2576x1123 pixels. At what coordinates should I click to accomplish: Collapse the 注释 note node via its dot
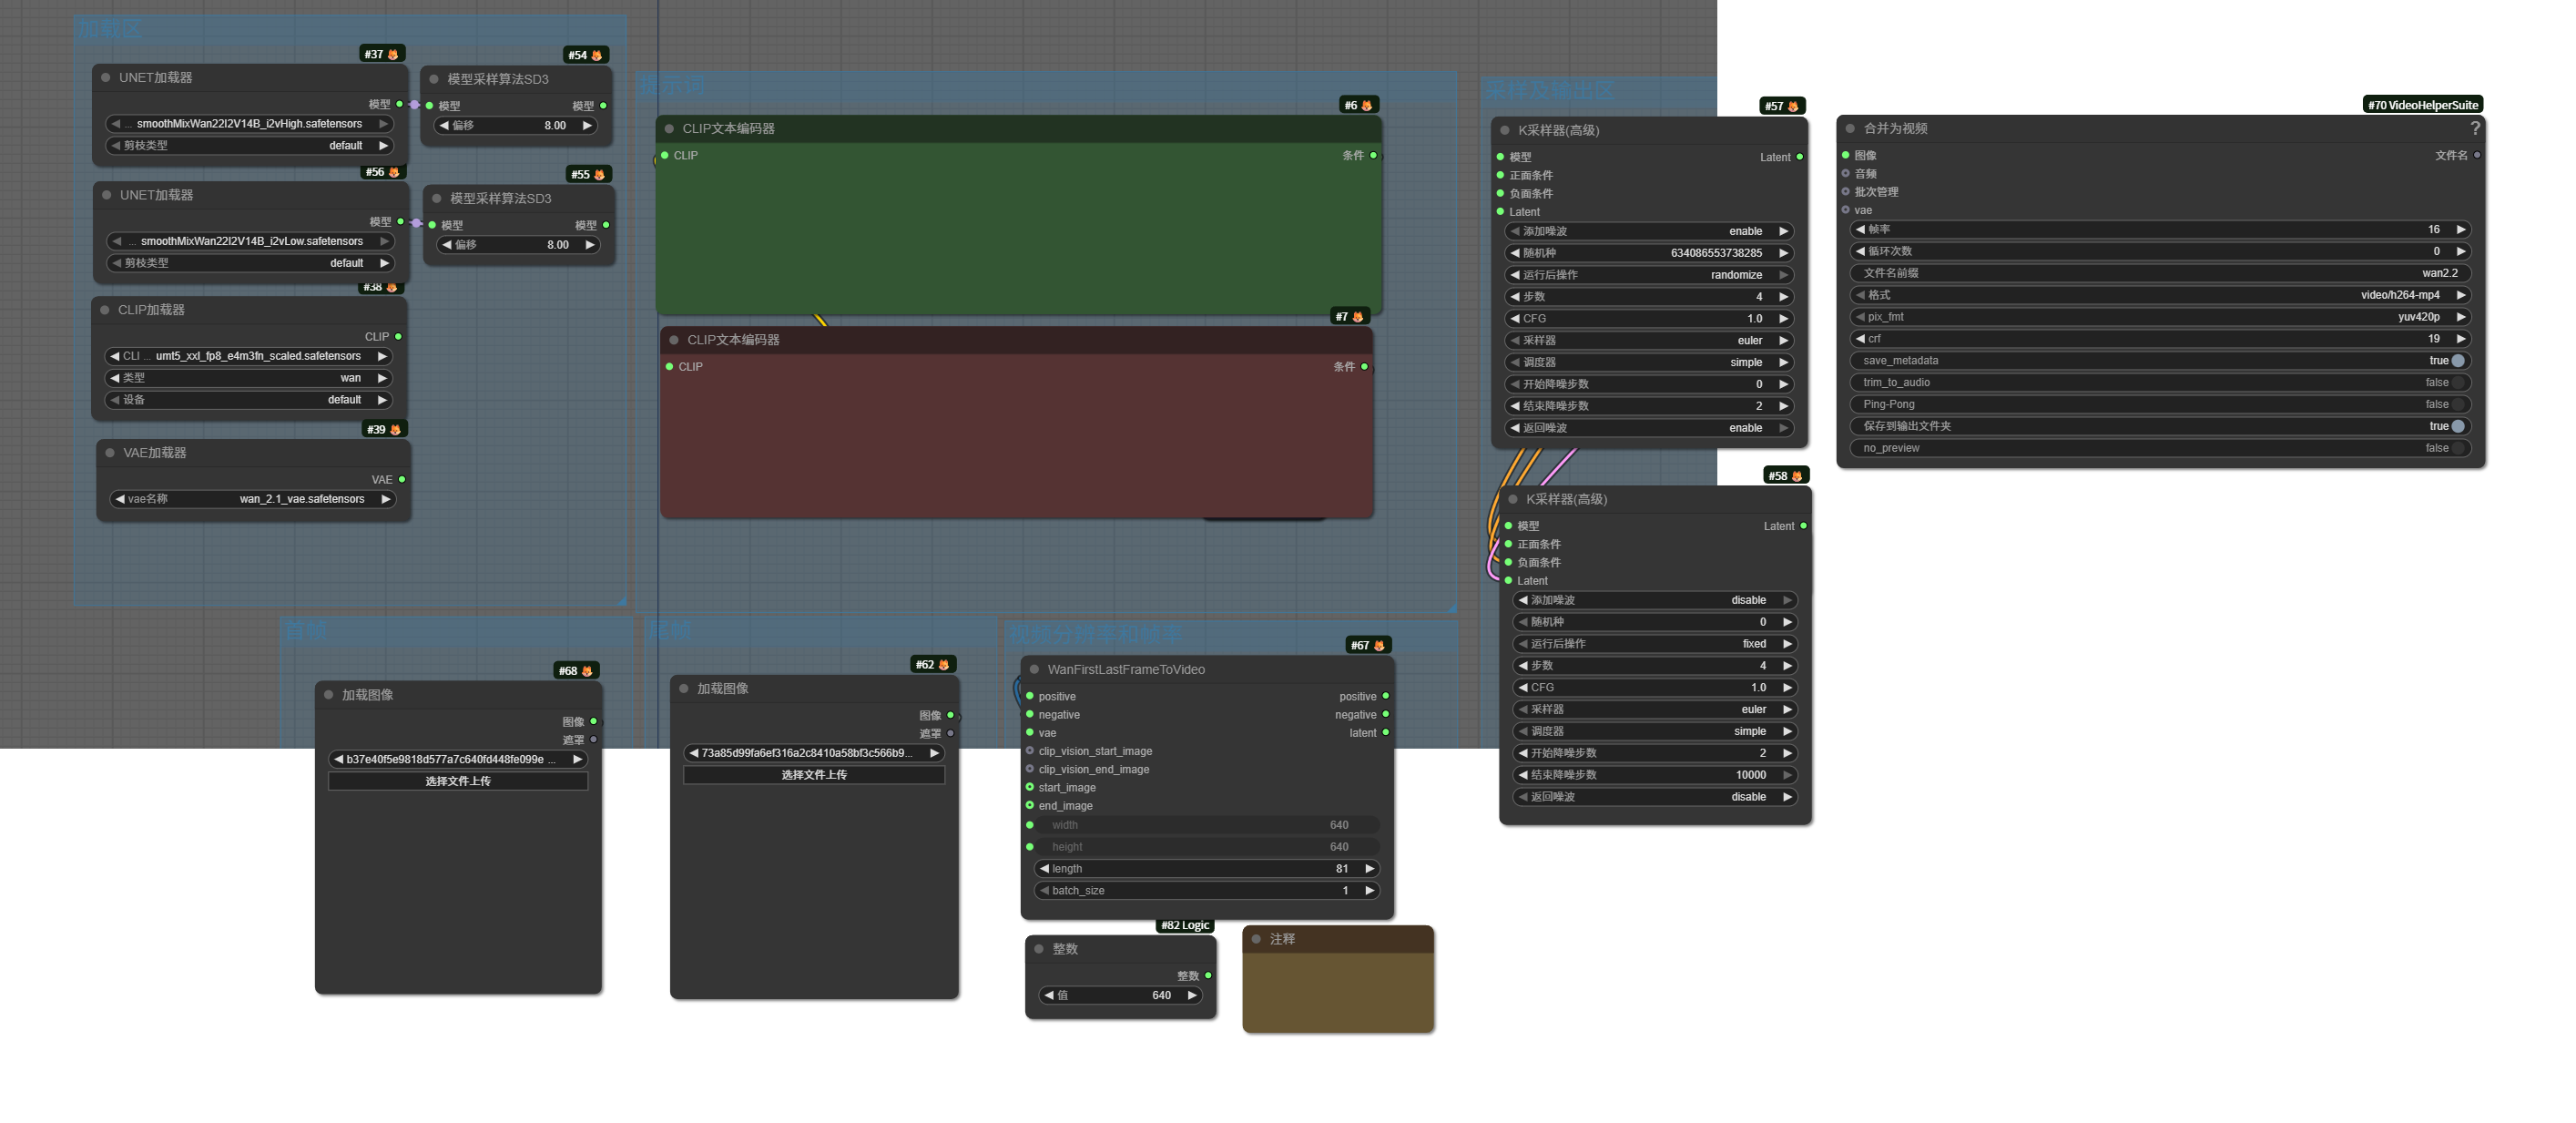pos(1256,939)
